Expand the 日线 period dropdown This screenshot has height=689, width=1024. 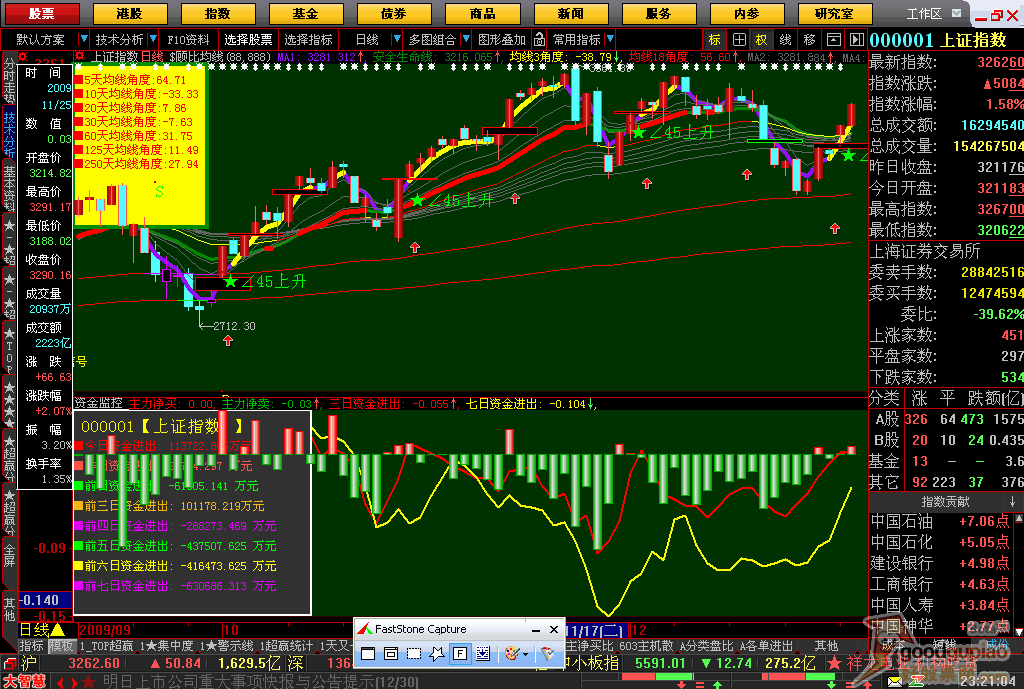pyautogui.click(x=396, y=39)
